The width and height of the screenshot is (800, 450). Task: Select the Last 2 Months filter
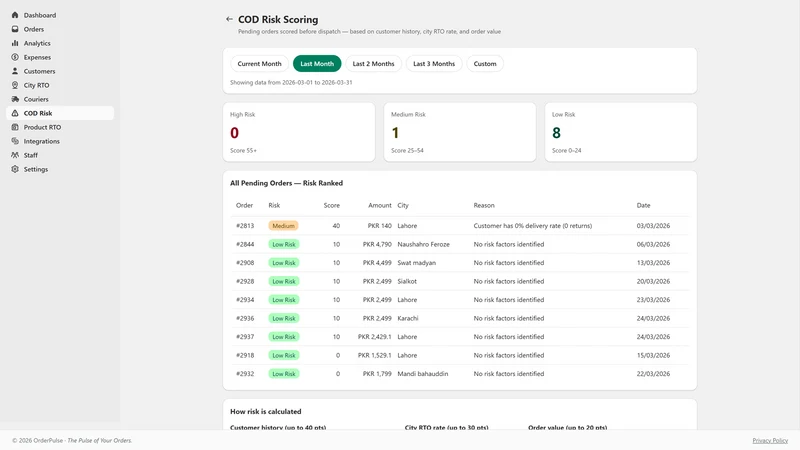[x=373, y=64]
